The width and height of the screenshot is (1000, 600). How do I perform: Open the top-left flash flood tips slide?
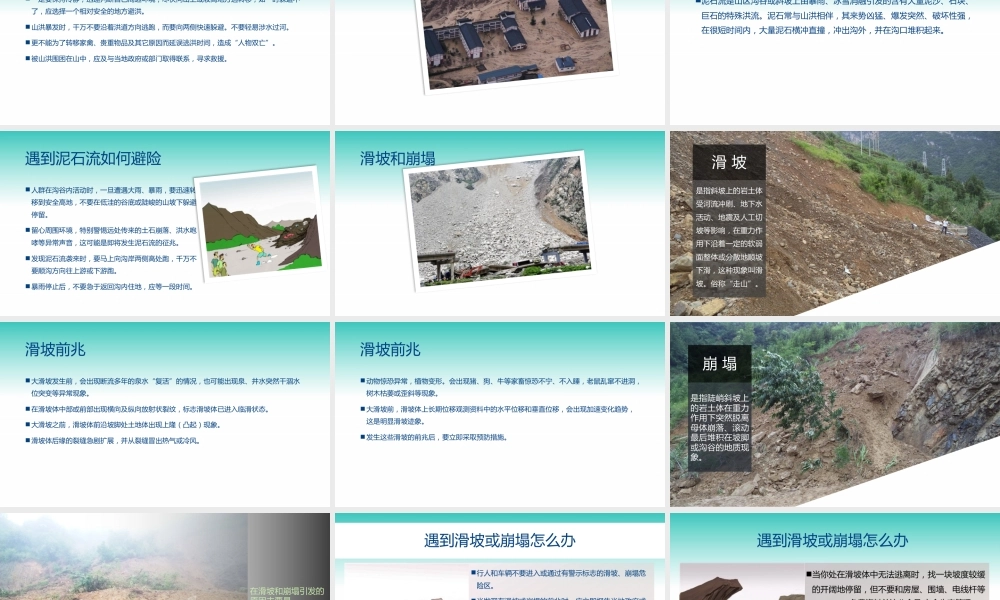tap(165, 62)
